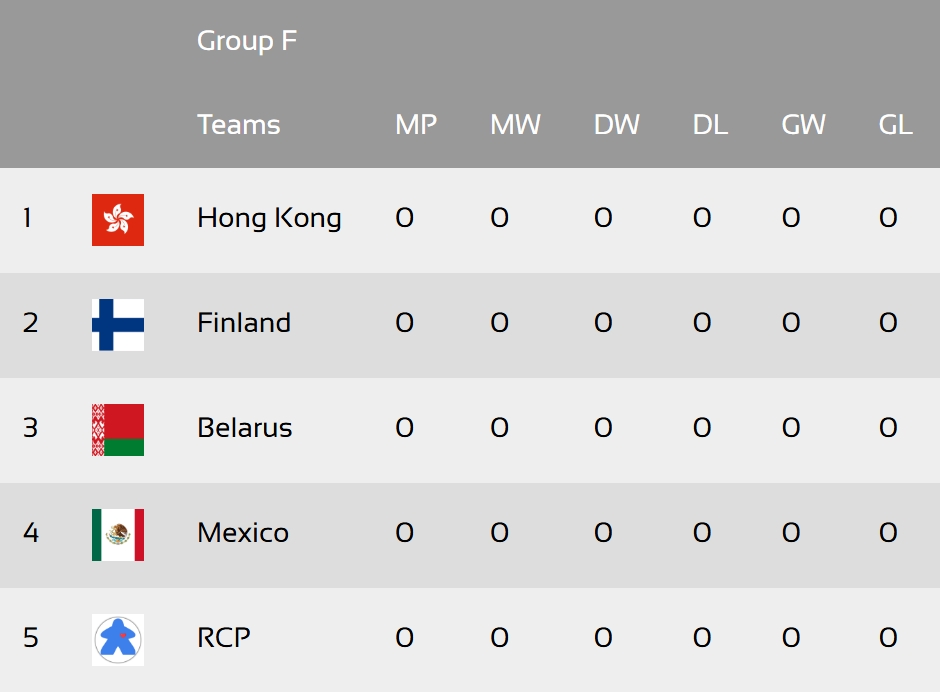Click the RCP blue meeple logo
940x692 pixels.
(118, 639)
